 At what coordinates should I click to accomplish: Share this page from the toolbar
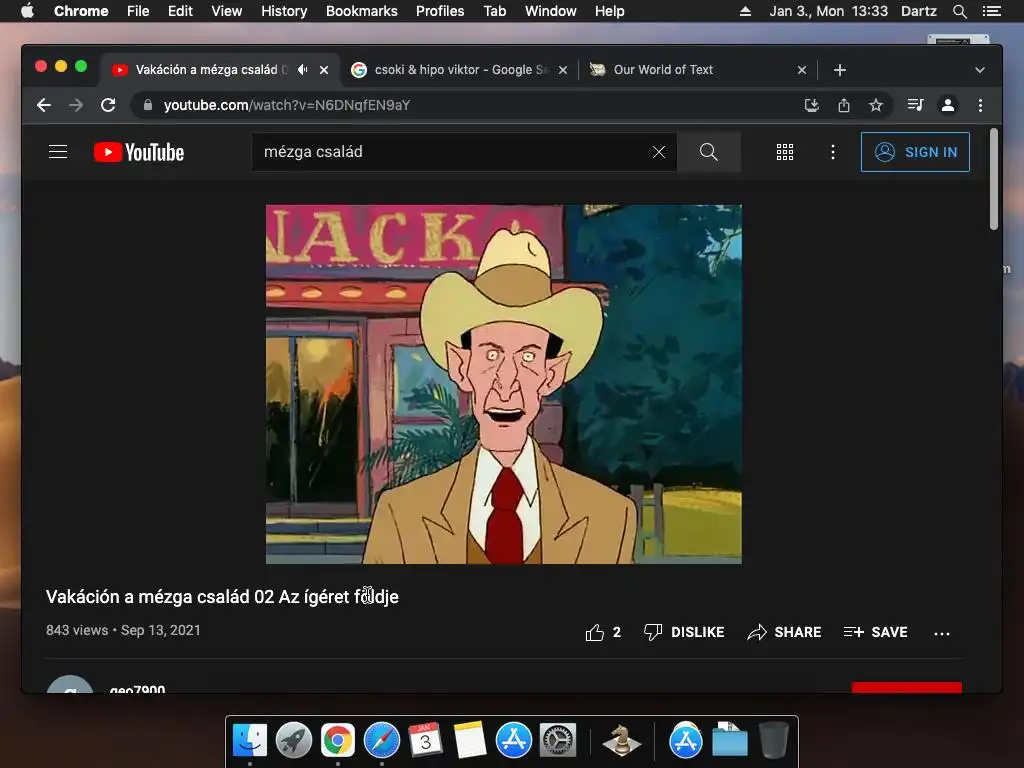click(844, 105)
